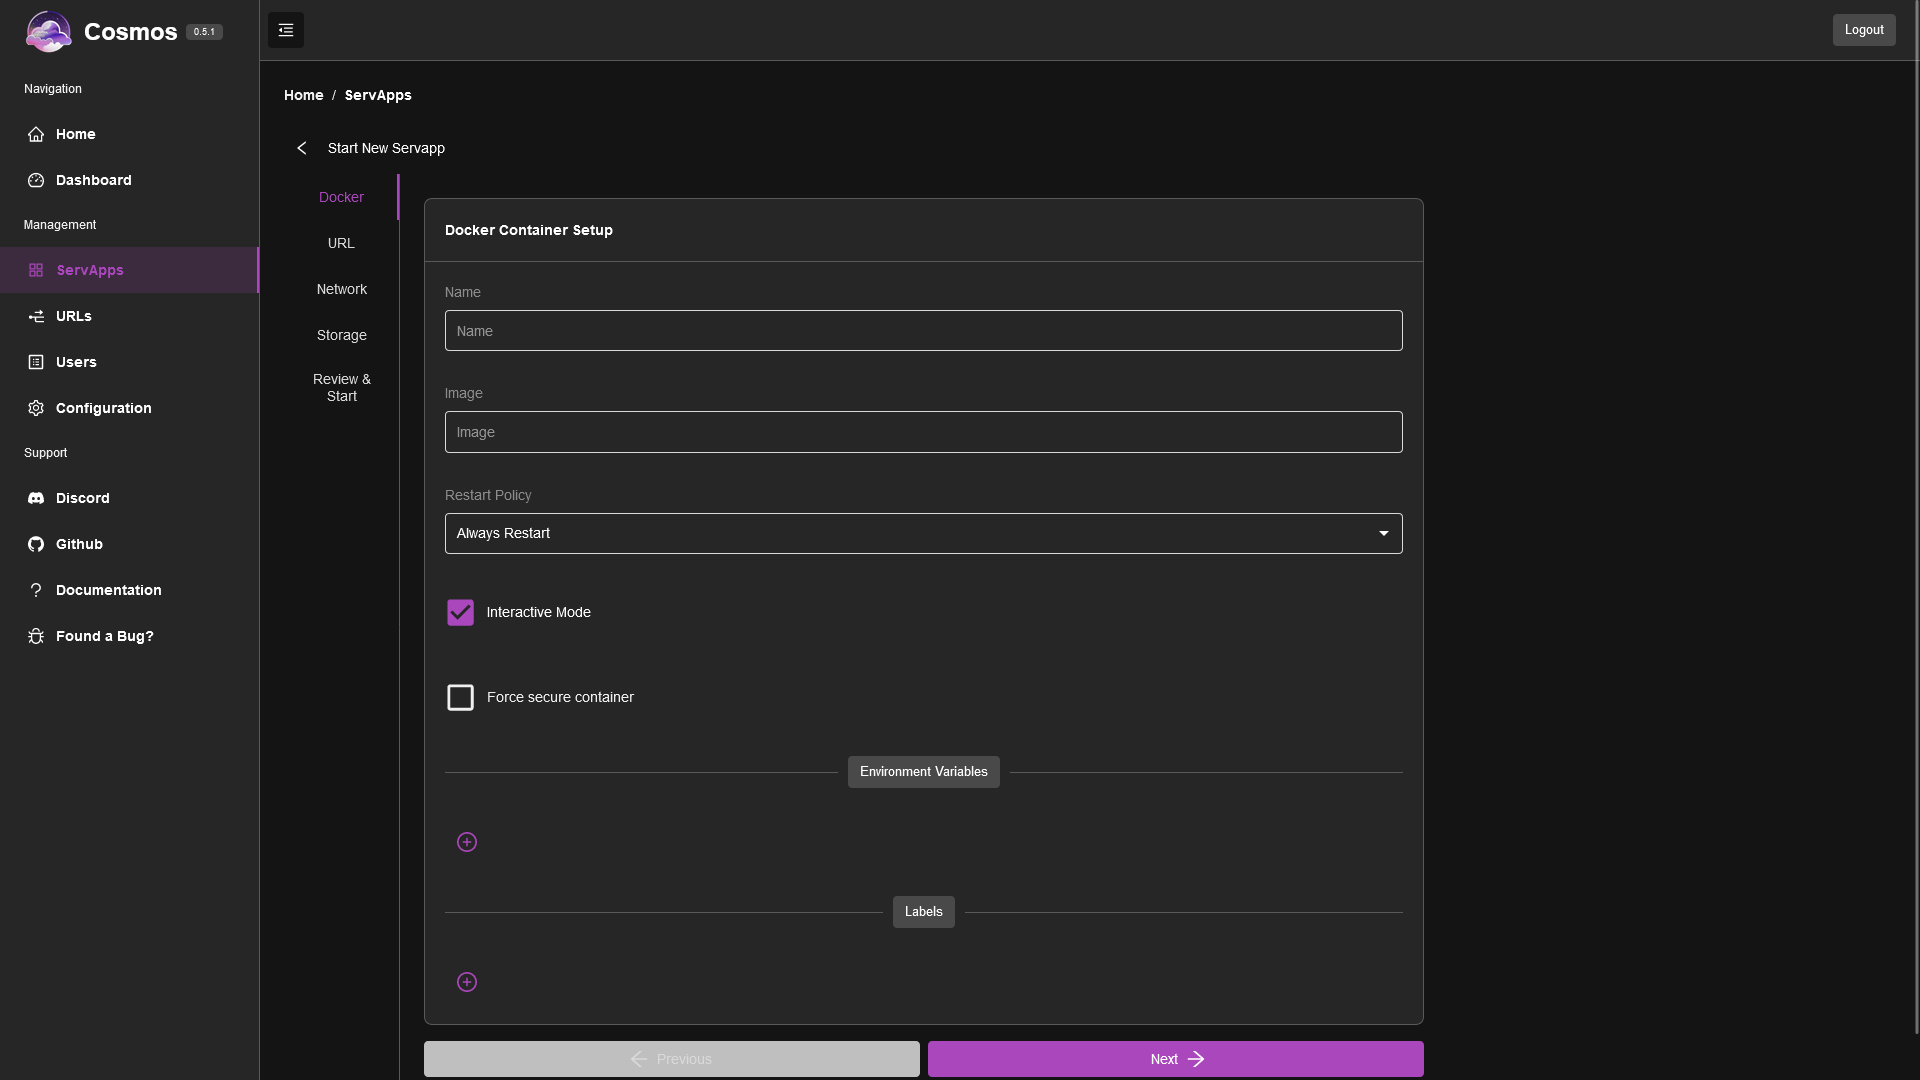Click the Docker Container Setup heading
This screenshot has width=1920, height=1080.
point(529,230)
